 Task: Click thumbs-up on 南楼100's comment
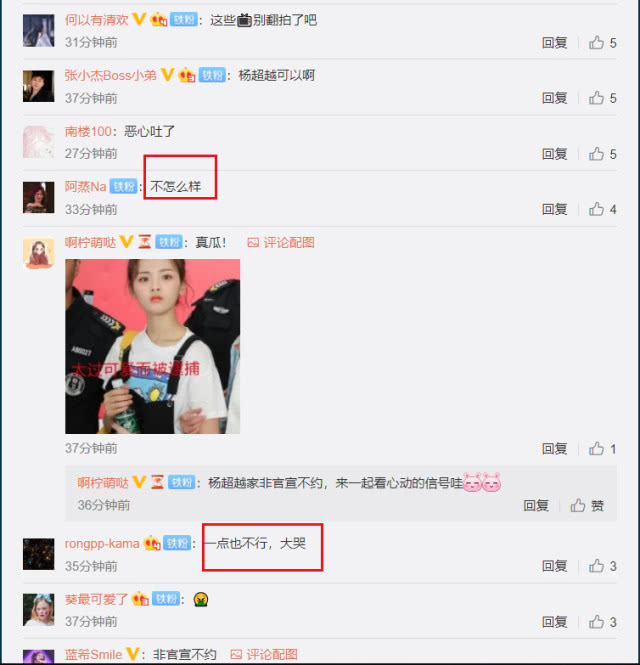[x=602, y=154]
